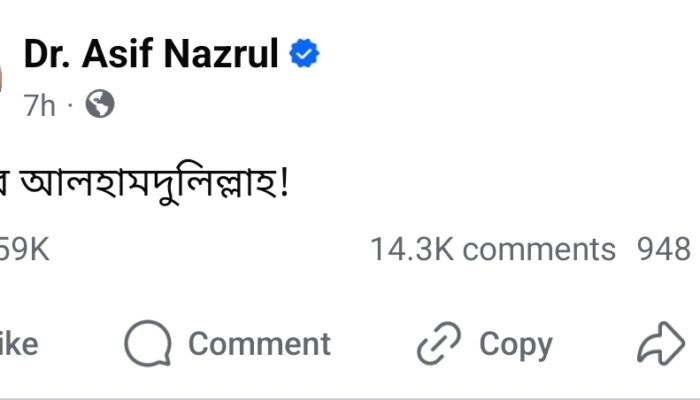
Task: View the 948 shares count
Action: tap(665, 249)
